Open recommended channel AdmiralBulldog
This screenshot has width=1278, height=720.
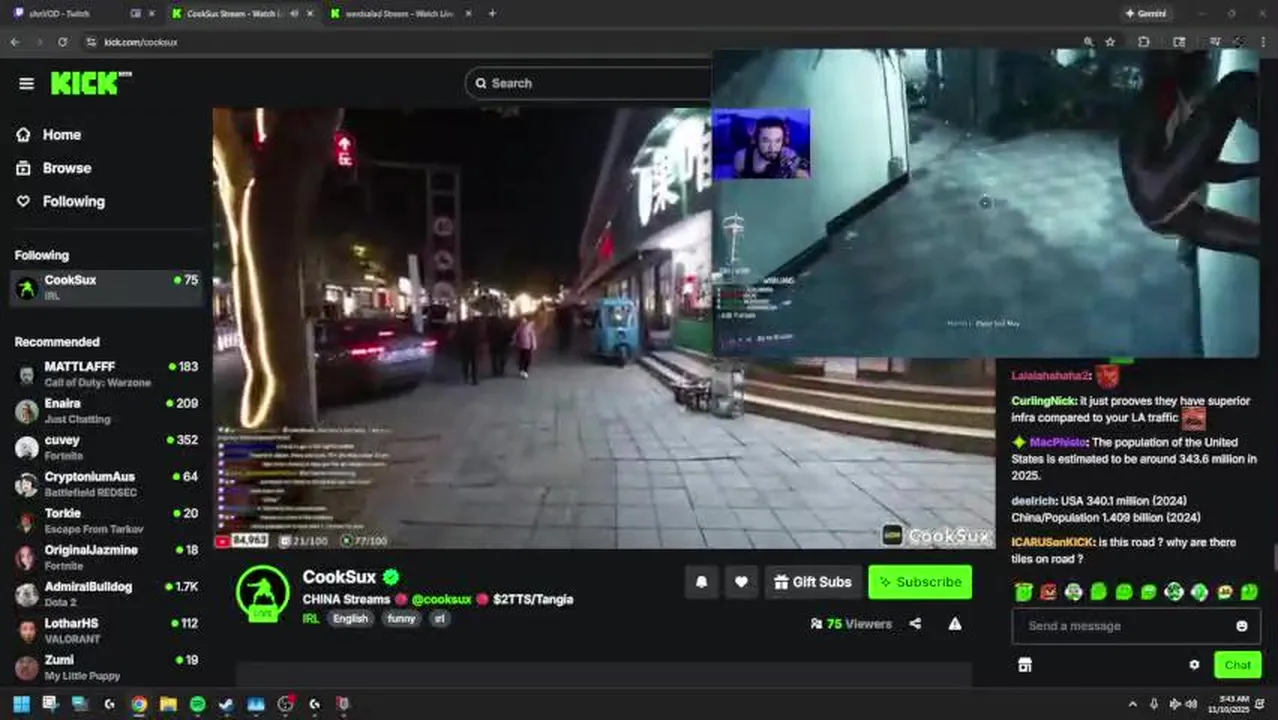point(105,594)
